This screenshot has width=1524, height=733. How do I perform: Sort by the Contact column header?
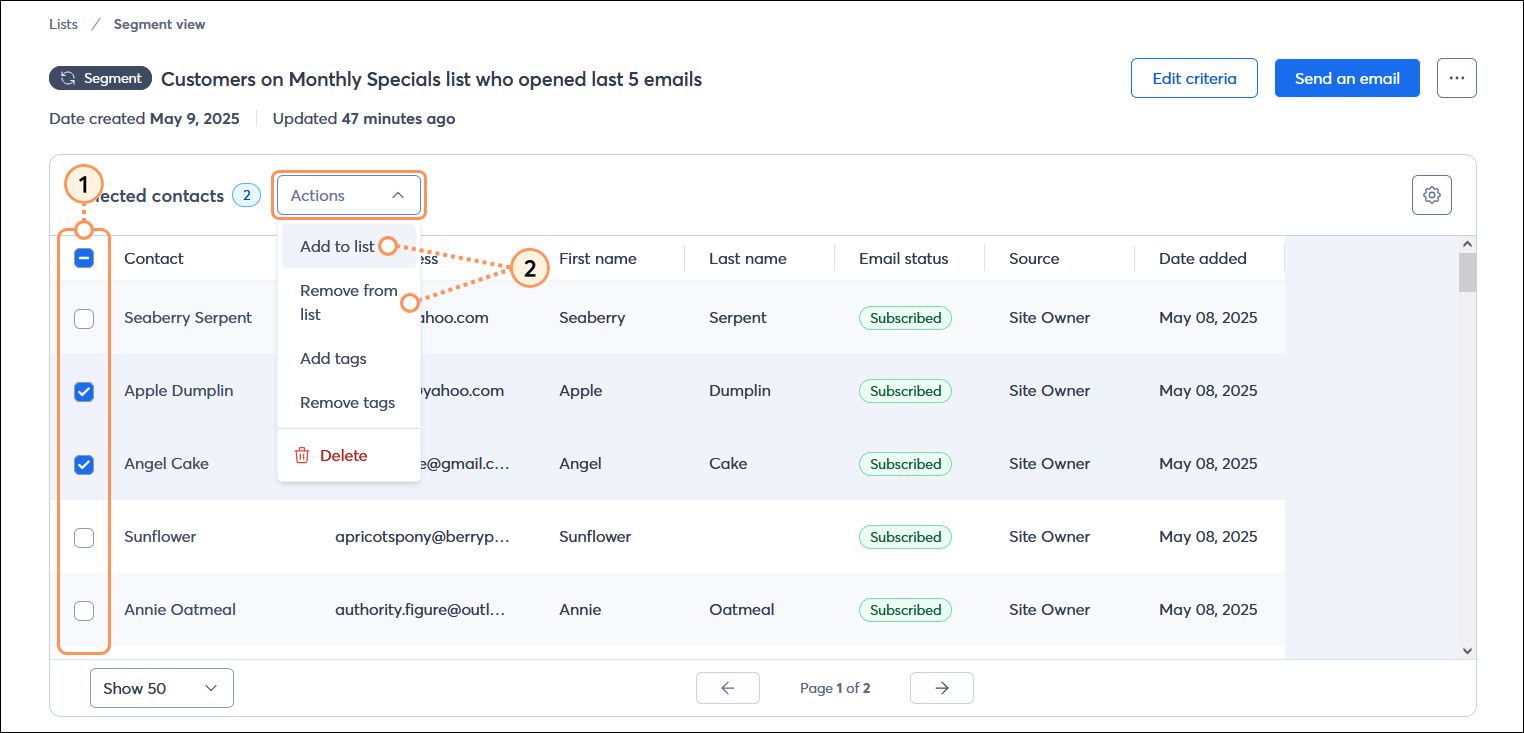pos(154,258)
